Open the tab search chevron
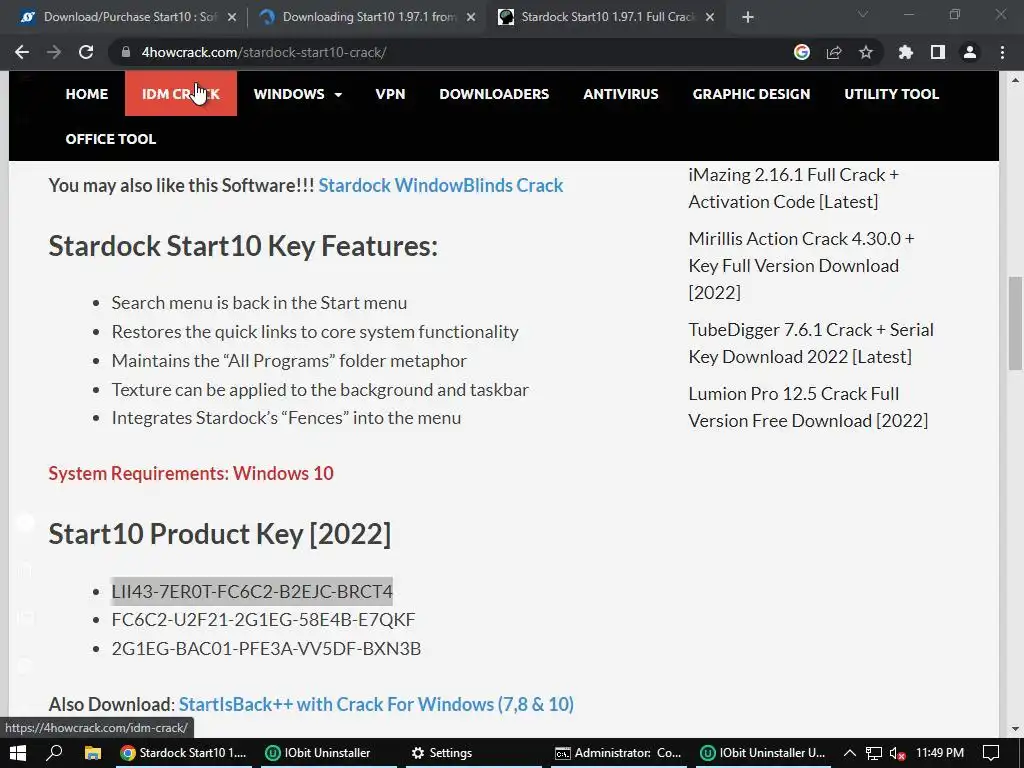This screenshot has height=768, width=1024. (x=862, y=14)
